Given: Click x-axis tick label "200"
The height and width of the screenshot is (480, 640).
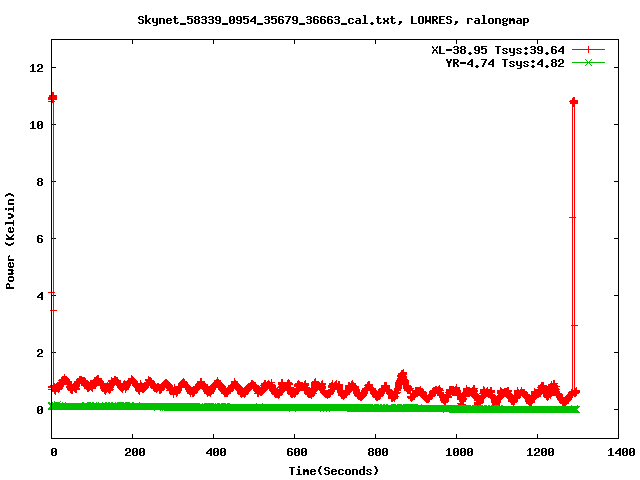Looking at the screenshot, I should 134,452.
